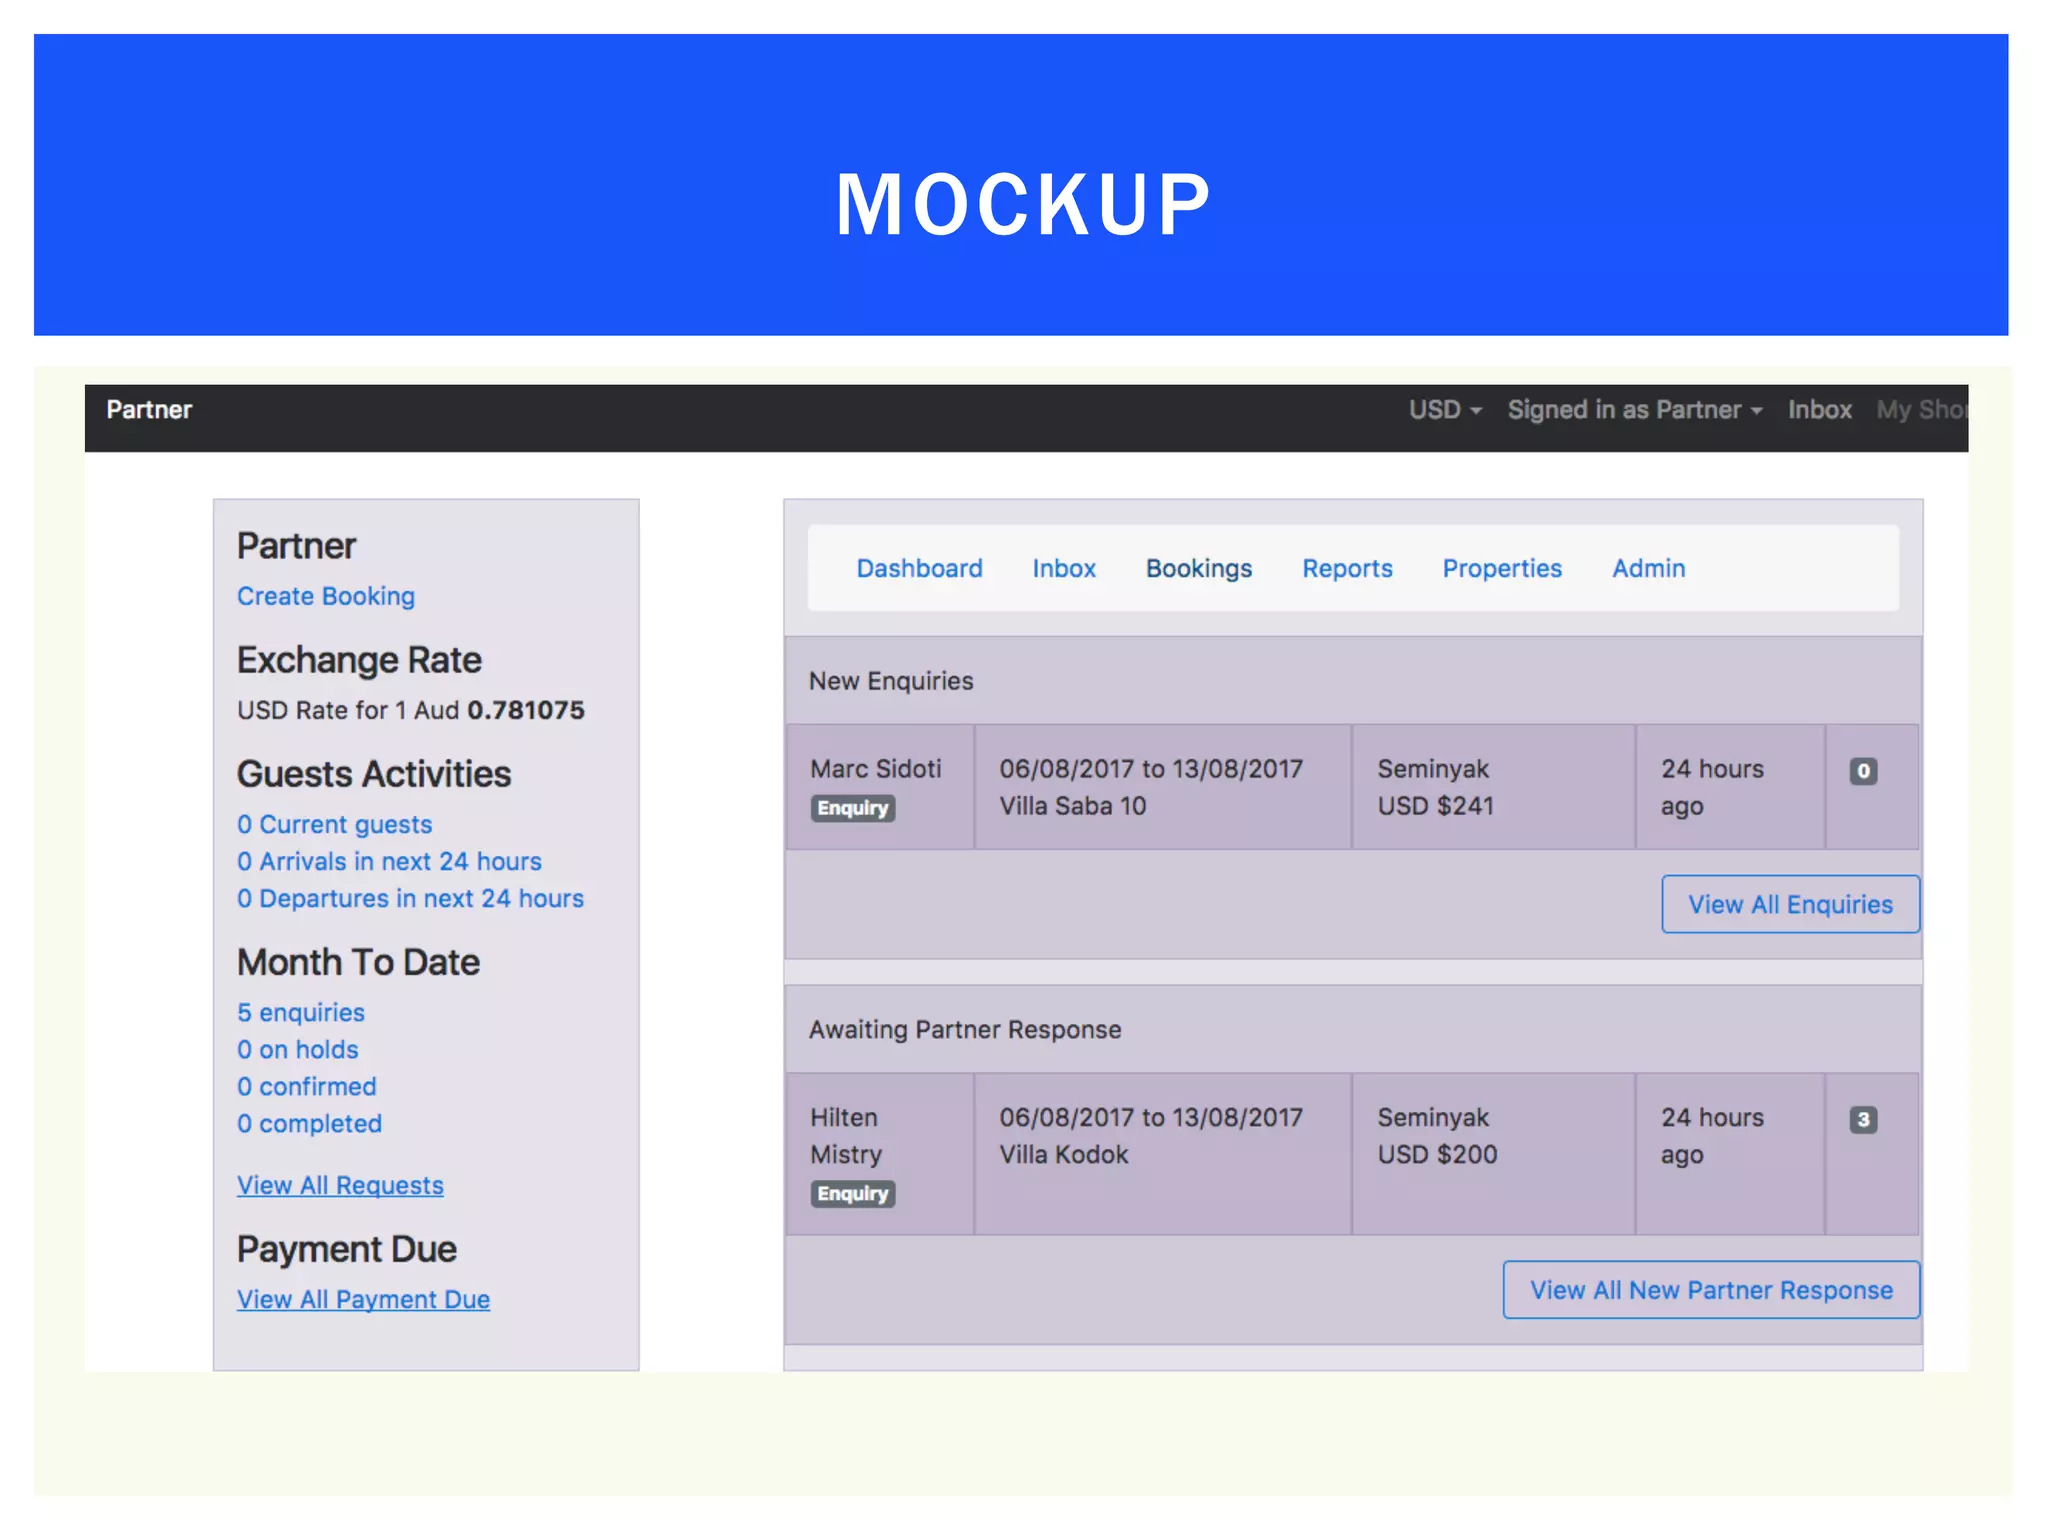Viewport: 2048px width, 1536px height.
Task: Select the Bookings tab
Action: [x=1199, y=568]
